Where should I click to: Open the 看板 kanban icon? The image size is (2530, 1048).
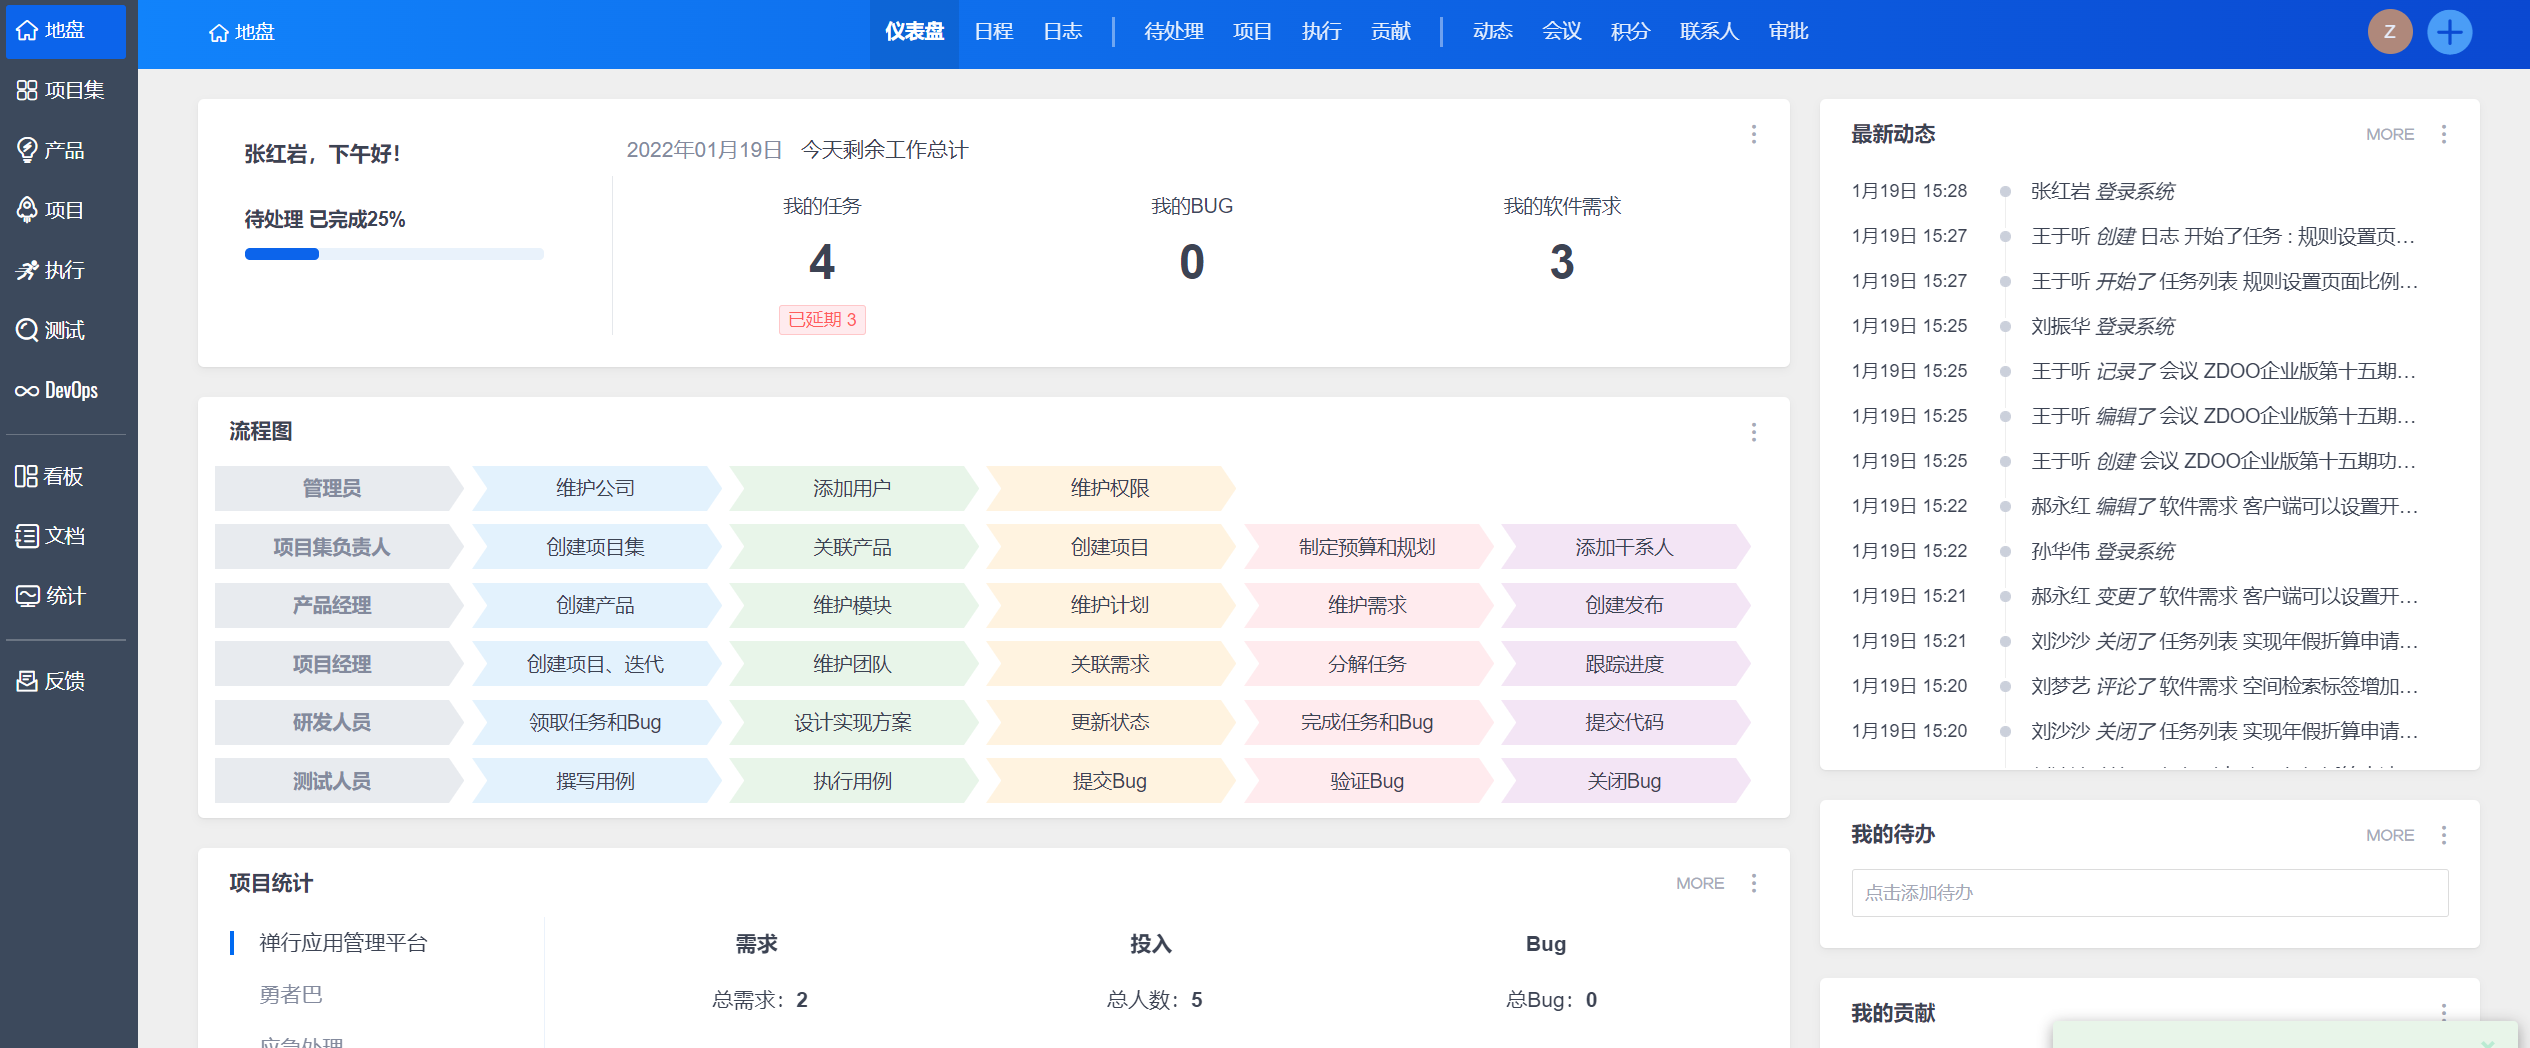(27, 476)
